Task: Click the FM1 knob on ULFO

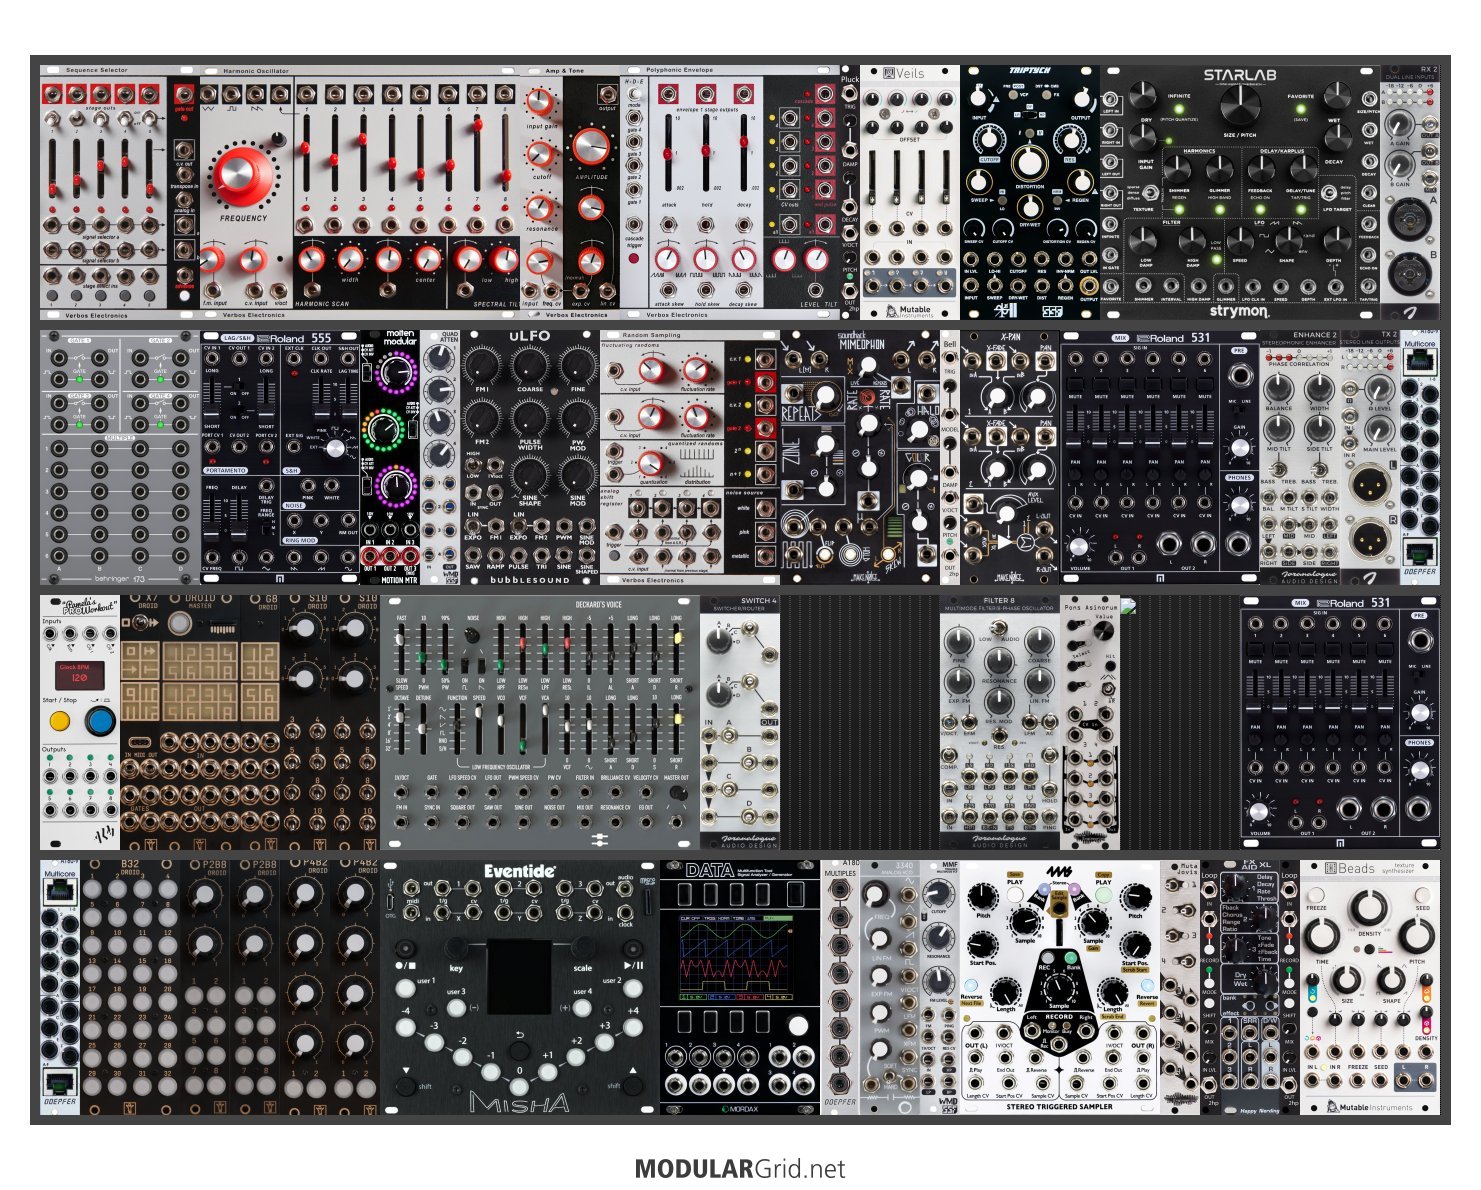Action: click(482, 366)
